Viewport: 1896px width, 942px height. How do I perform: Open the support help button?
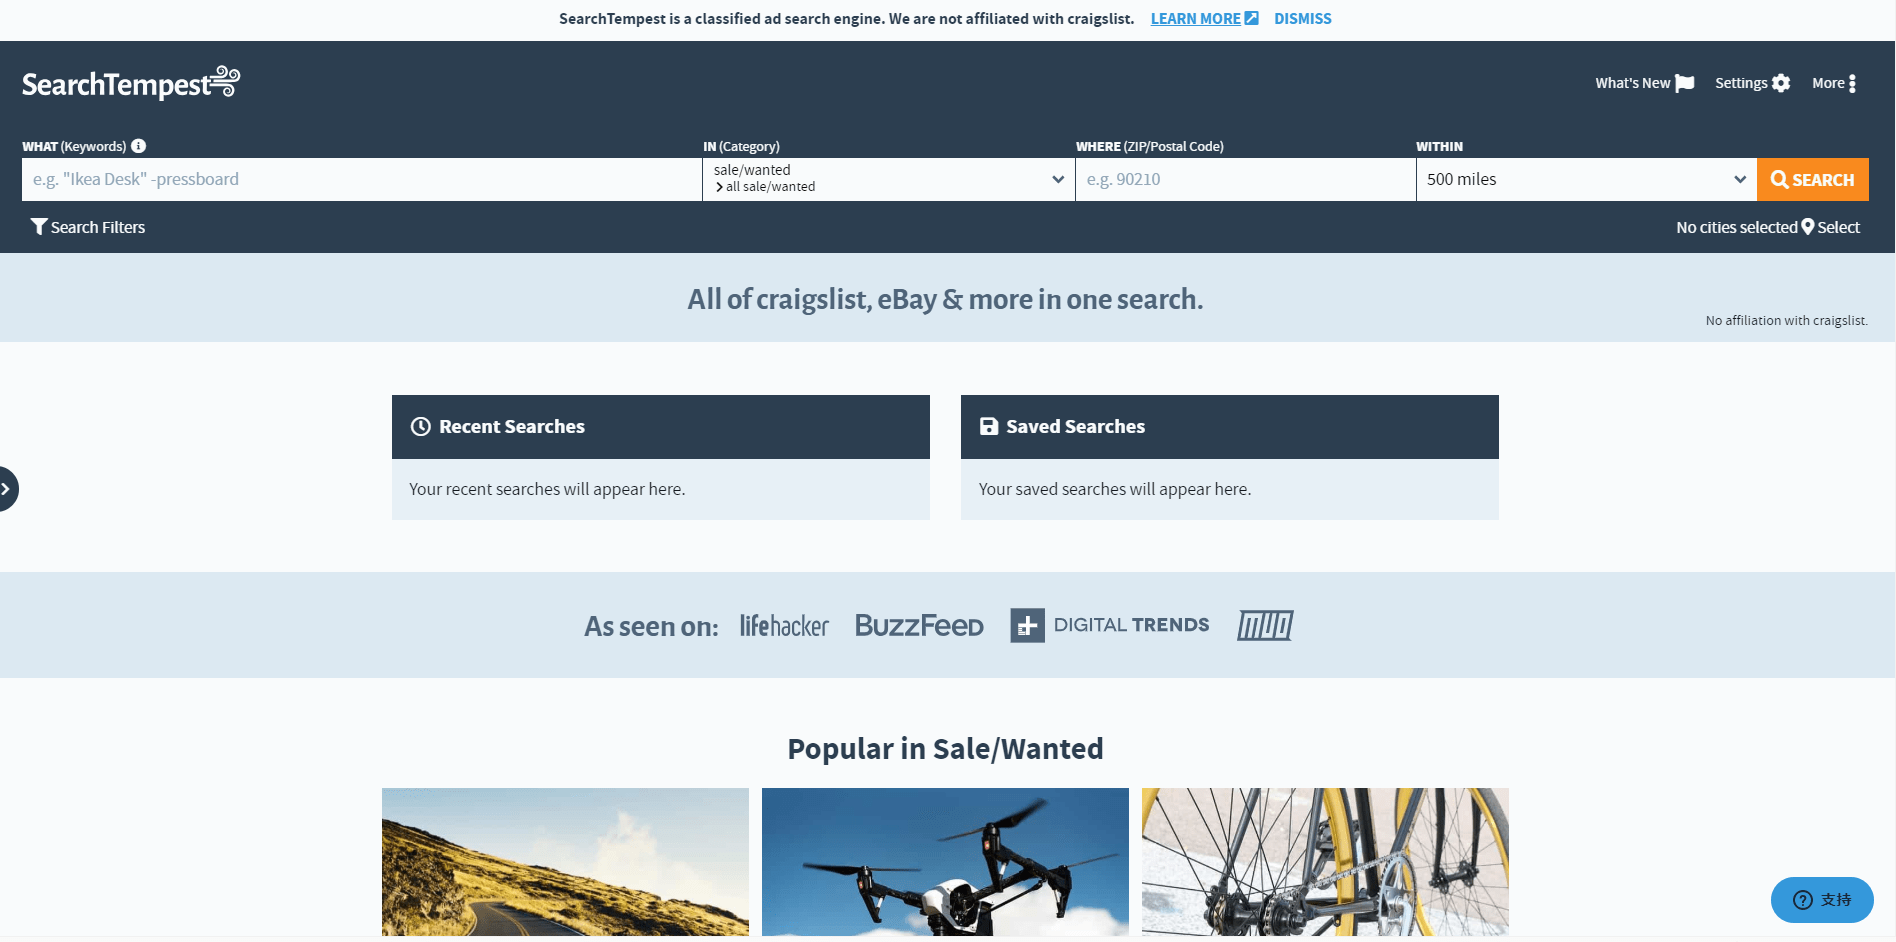(1822, 900)
